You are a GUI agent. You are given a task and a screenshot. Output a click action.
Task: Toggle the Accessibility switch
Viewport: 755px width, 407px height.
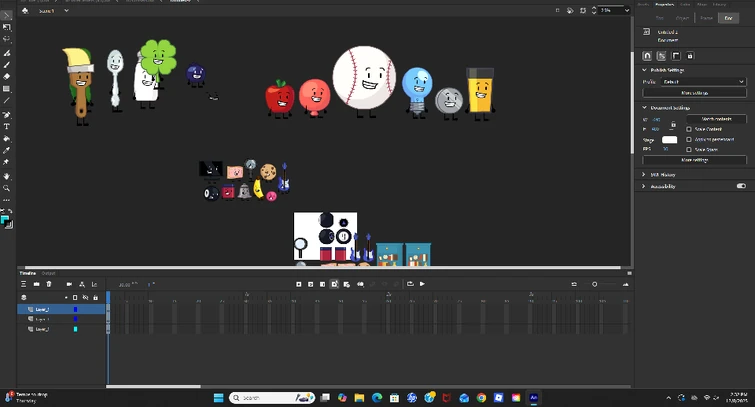[741, 186]
